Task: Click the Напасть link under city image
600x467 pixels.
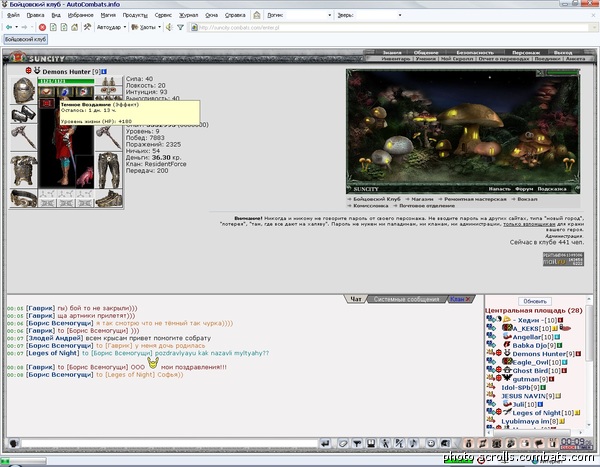Action: (x=500, y=189)
